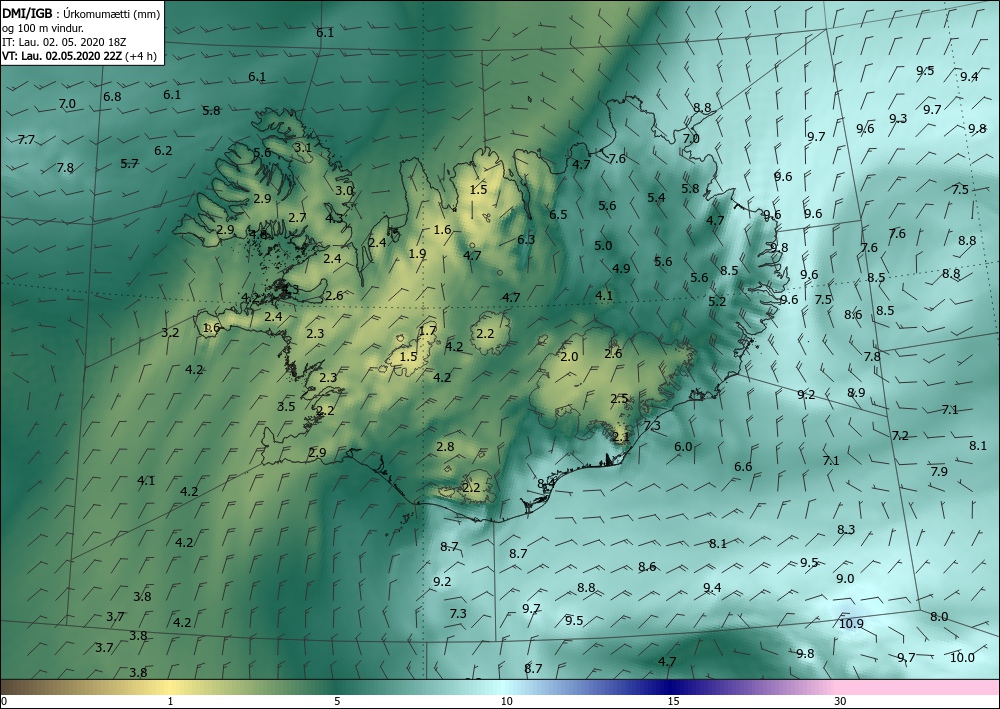
Task: Click the "2.7" value in the Westfjords
Action: tap(297, 217)
